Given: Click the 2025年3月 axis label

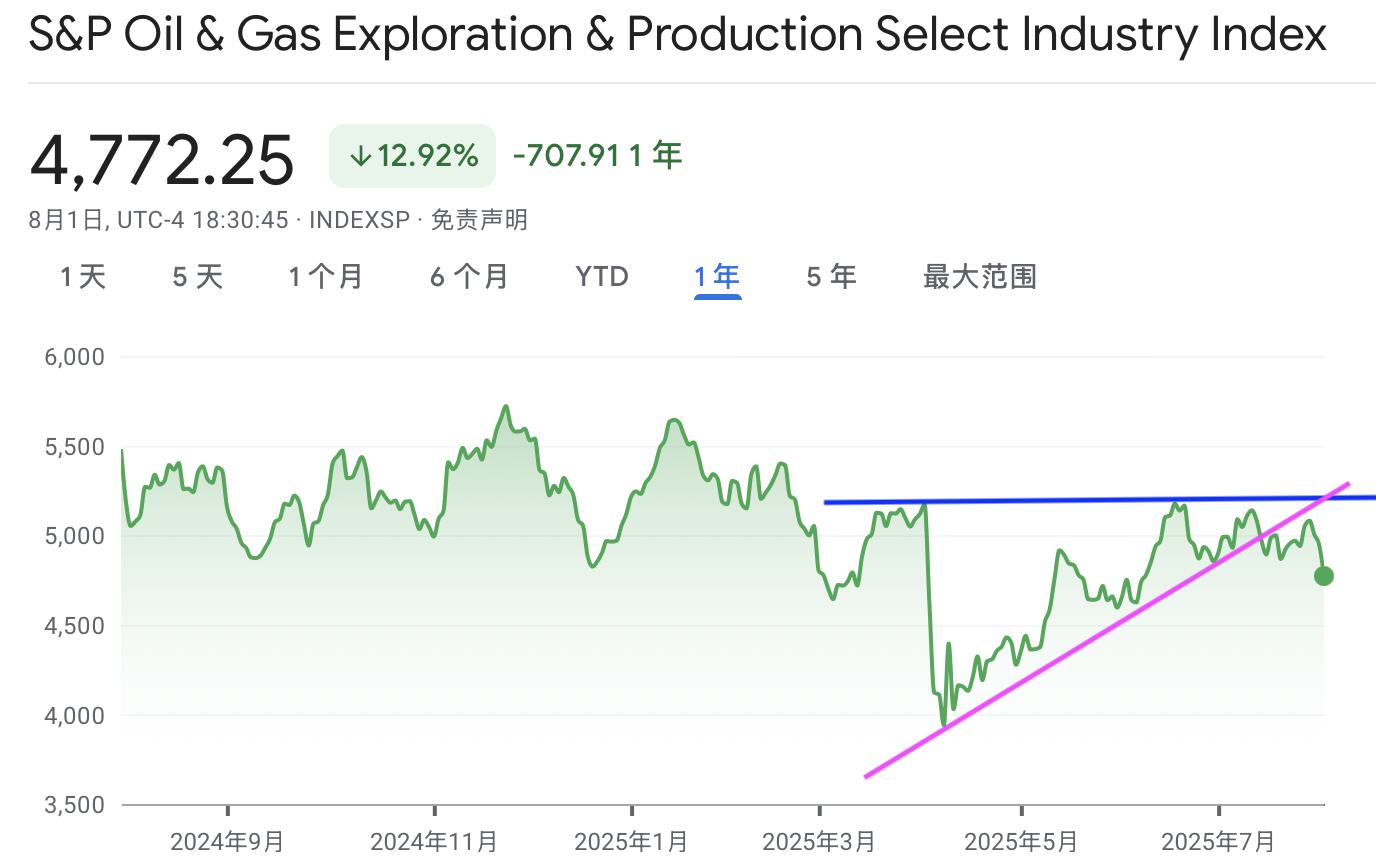Looking at the screenshot, I should 819,842.
